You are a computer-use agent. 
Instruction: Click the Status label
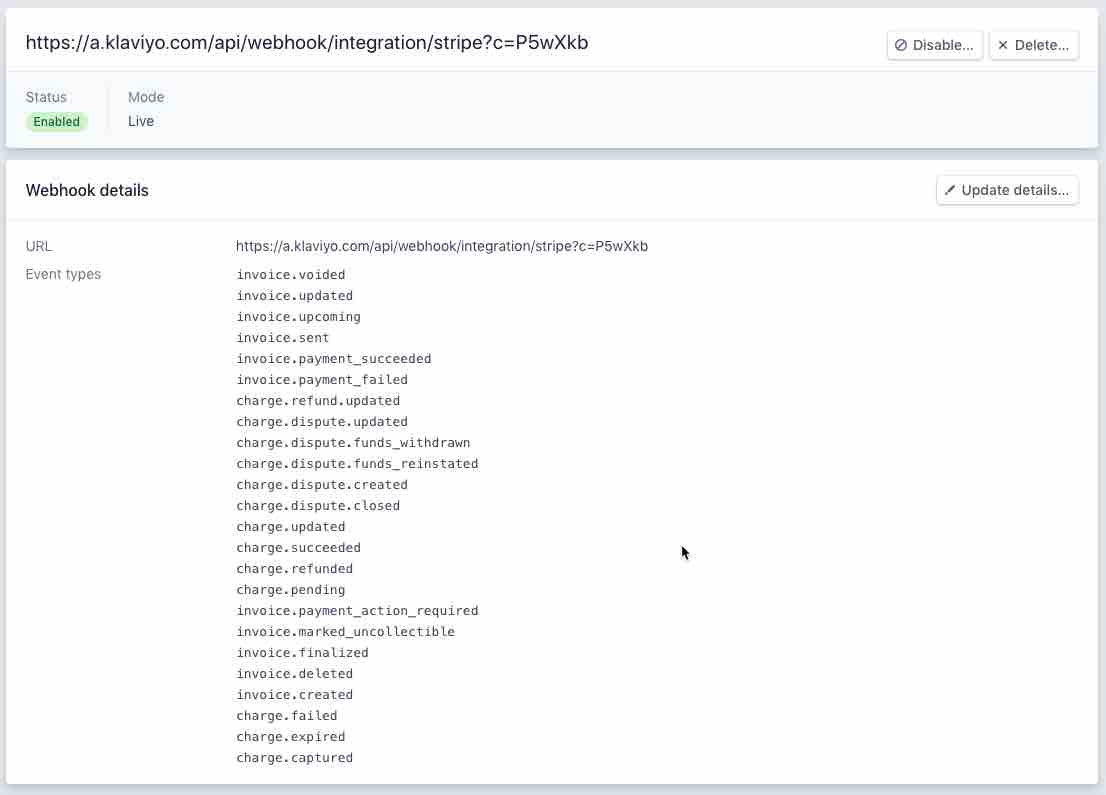[46, 97]
